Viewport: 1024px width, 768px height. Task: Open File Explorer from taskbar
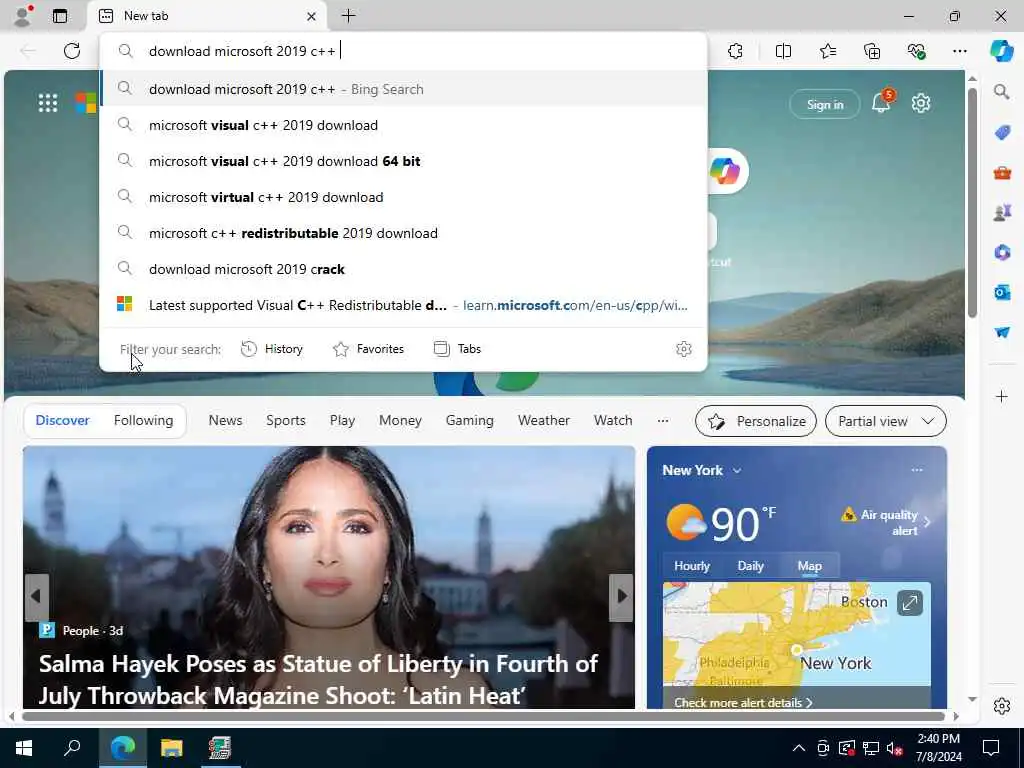click(x=172, y=748)
